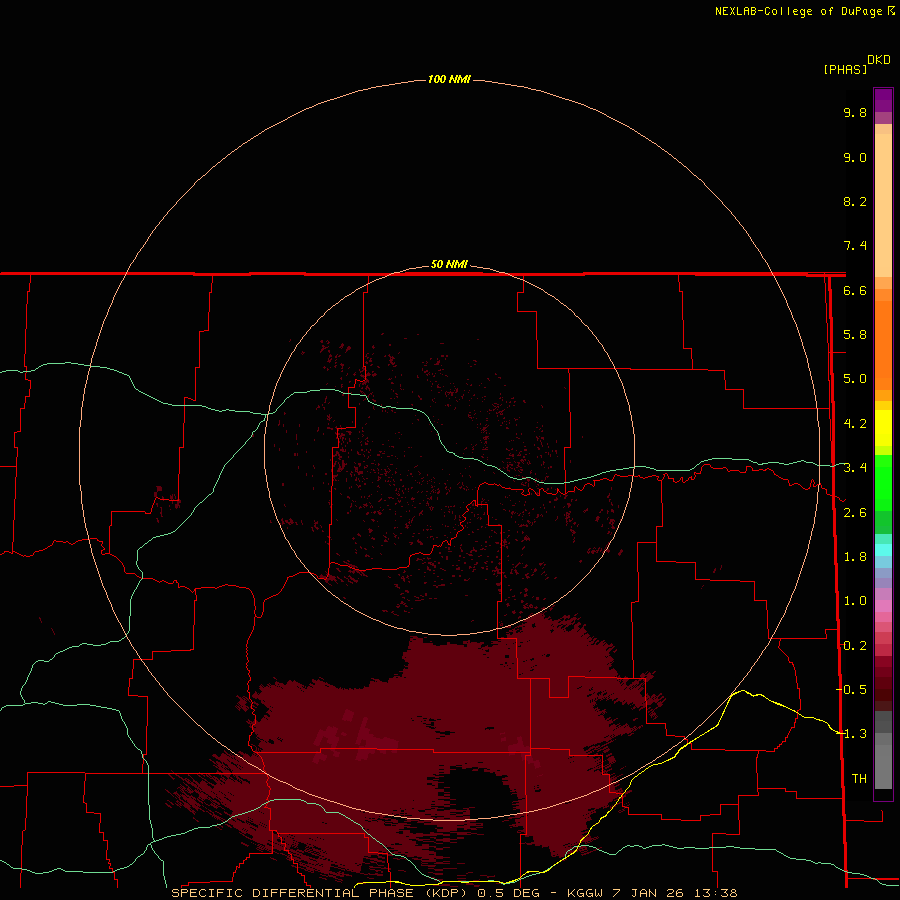The width and height of the screenshot is (900, 900).
Task: Click the 9.0 value on the color scale
Action: (855, 158)
